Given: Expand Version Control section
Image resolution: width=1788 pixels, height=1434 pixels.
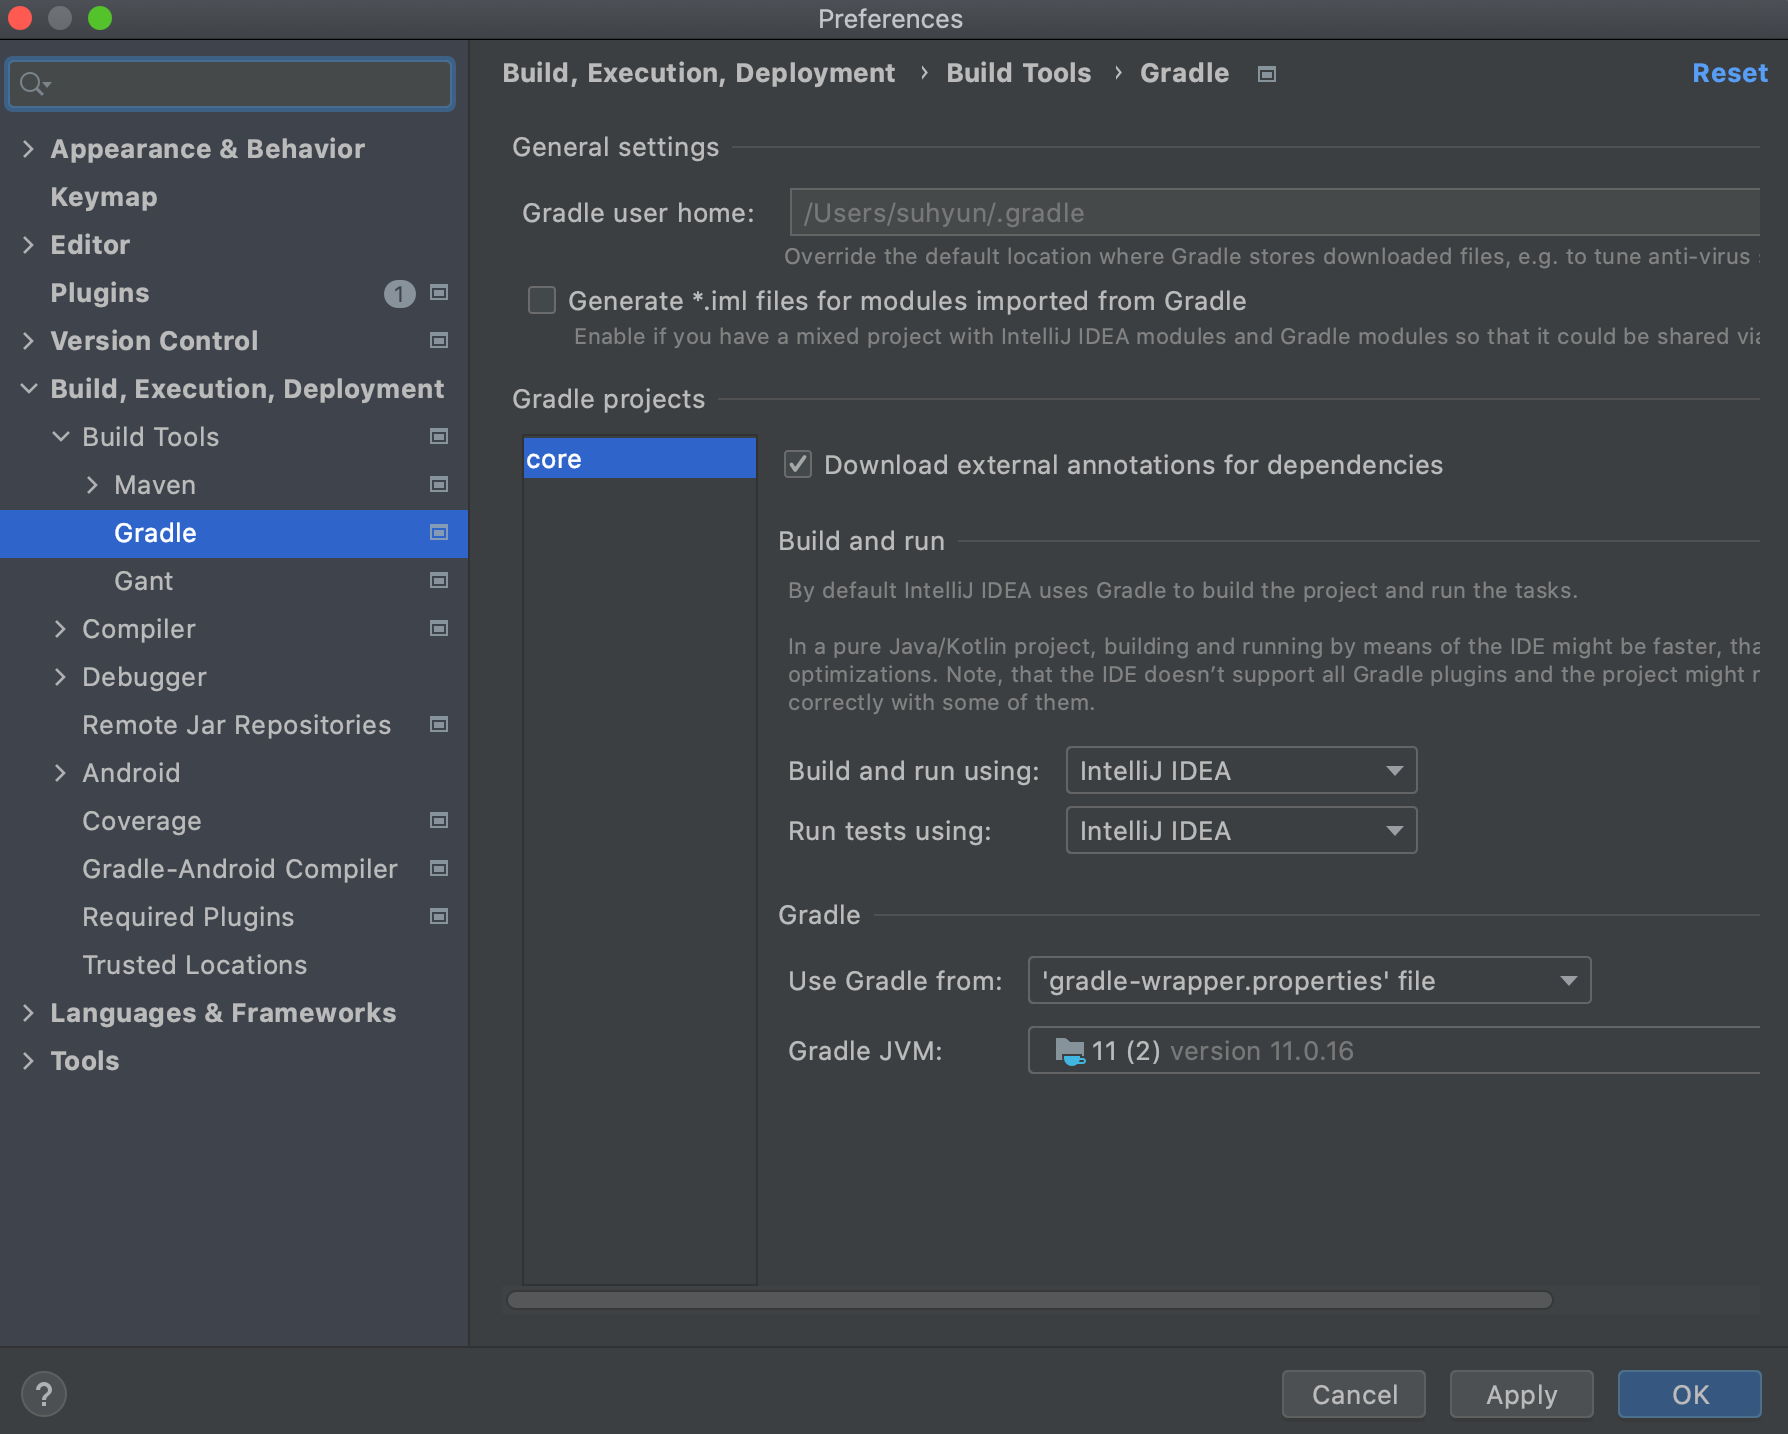Looking at the screenshot, I should (x=28, y=341).
